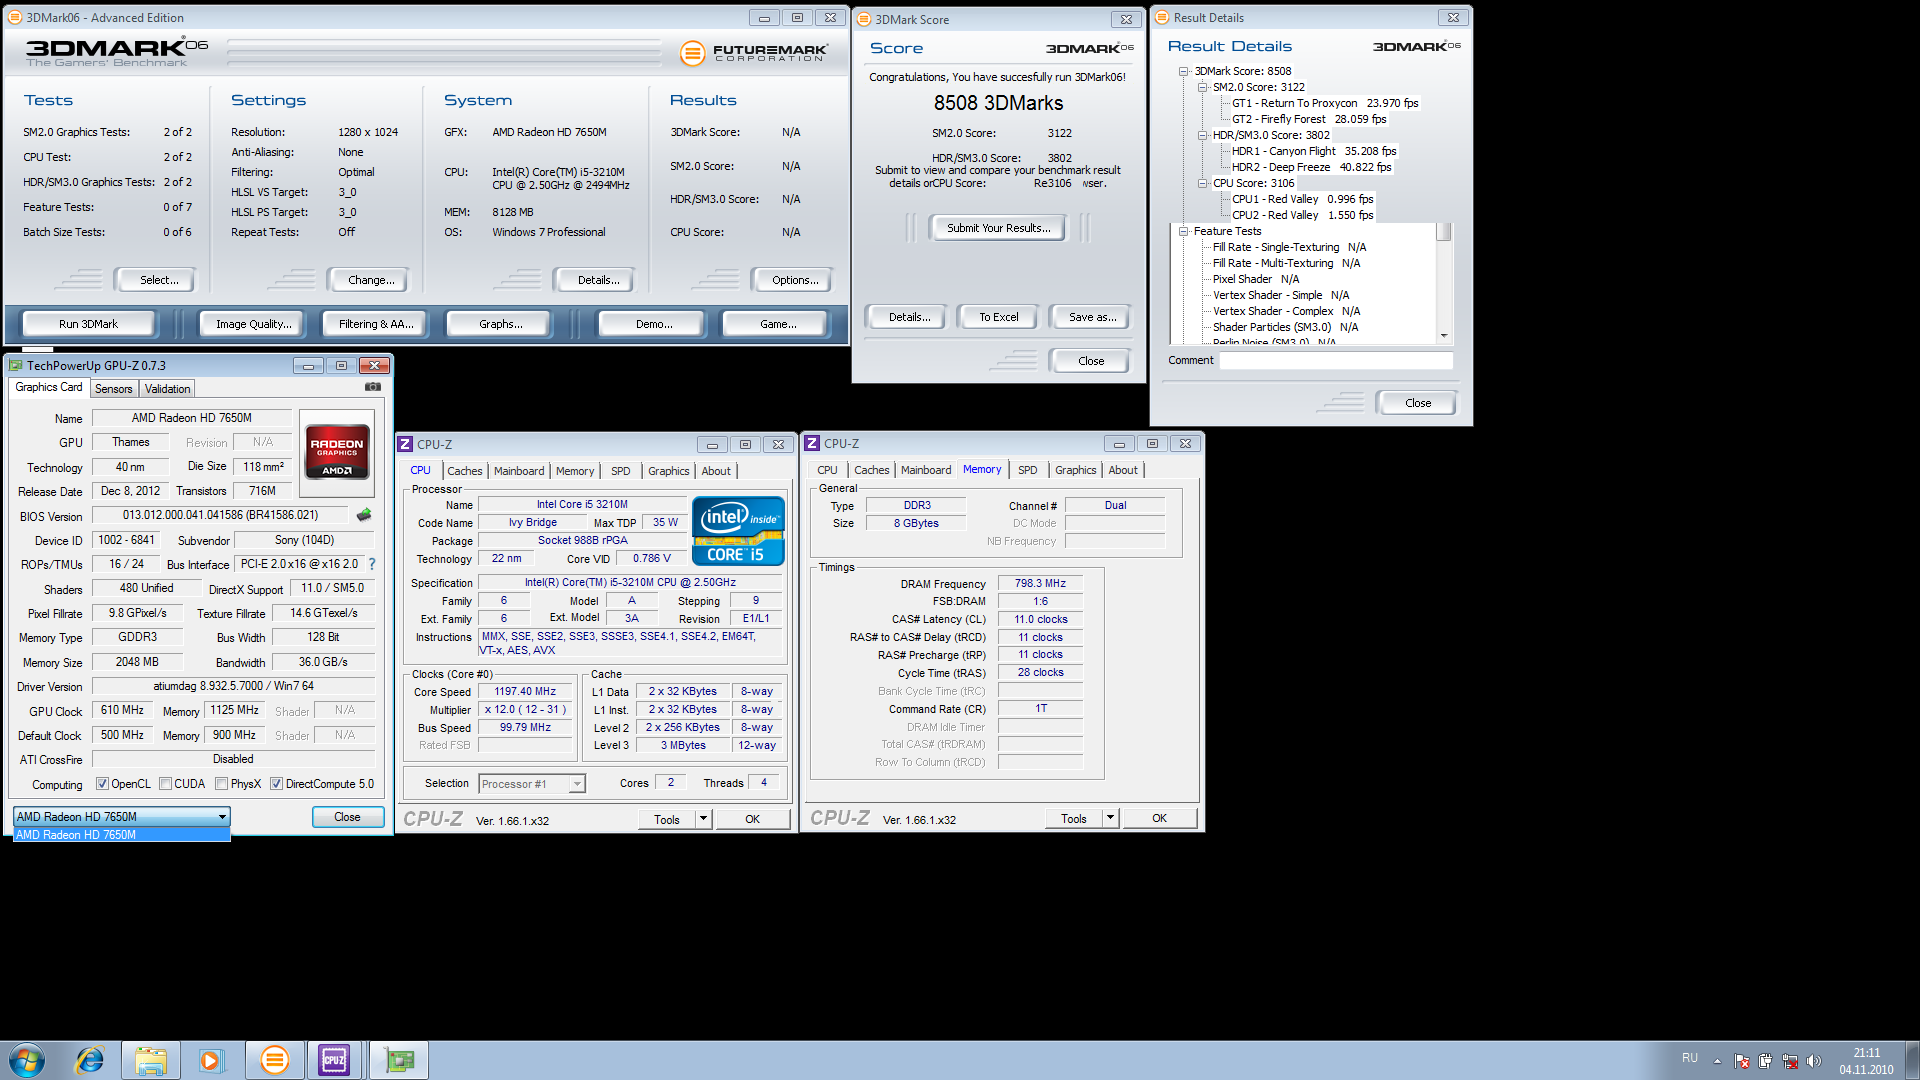Toggle the DirectCompute 5.0 checkbox
Viewport: 1920px width, 1080px height.
click(276, 784)
